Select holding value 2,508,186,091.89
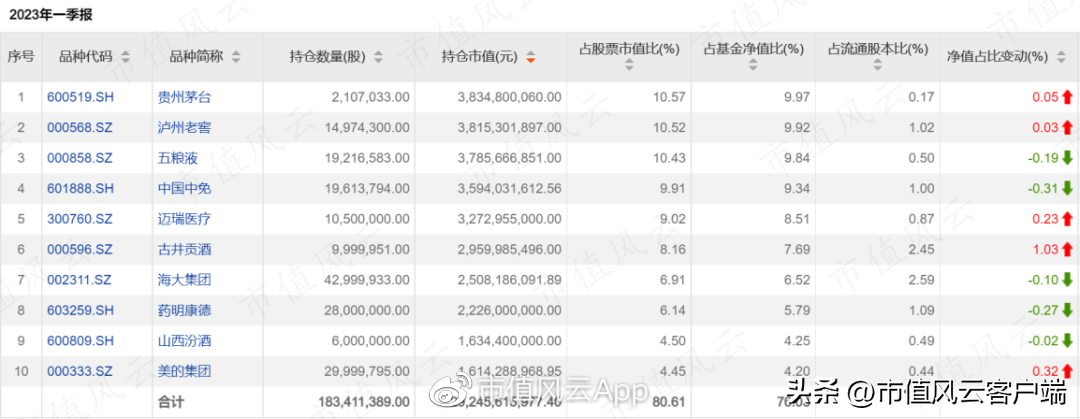Screen dimensions: 1080x419 [509, 280]
